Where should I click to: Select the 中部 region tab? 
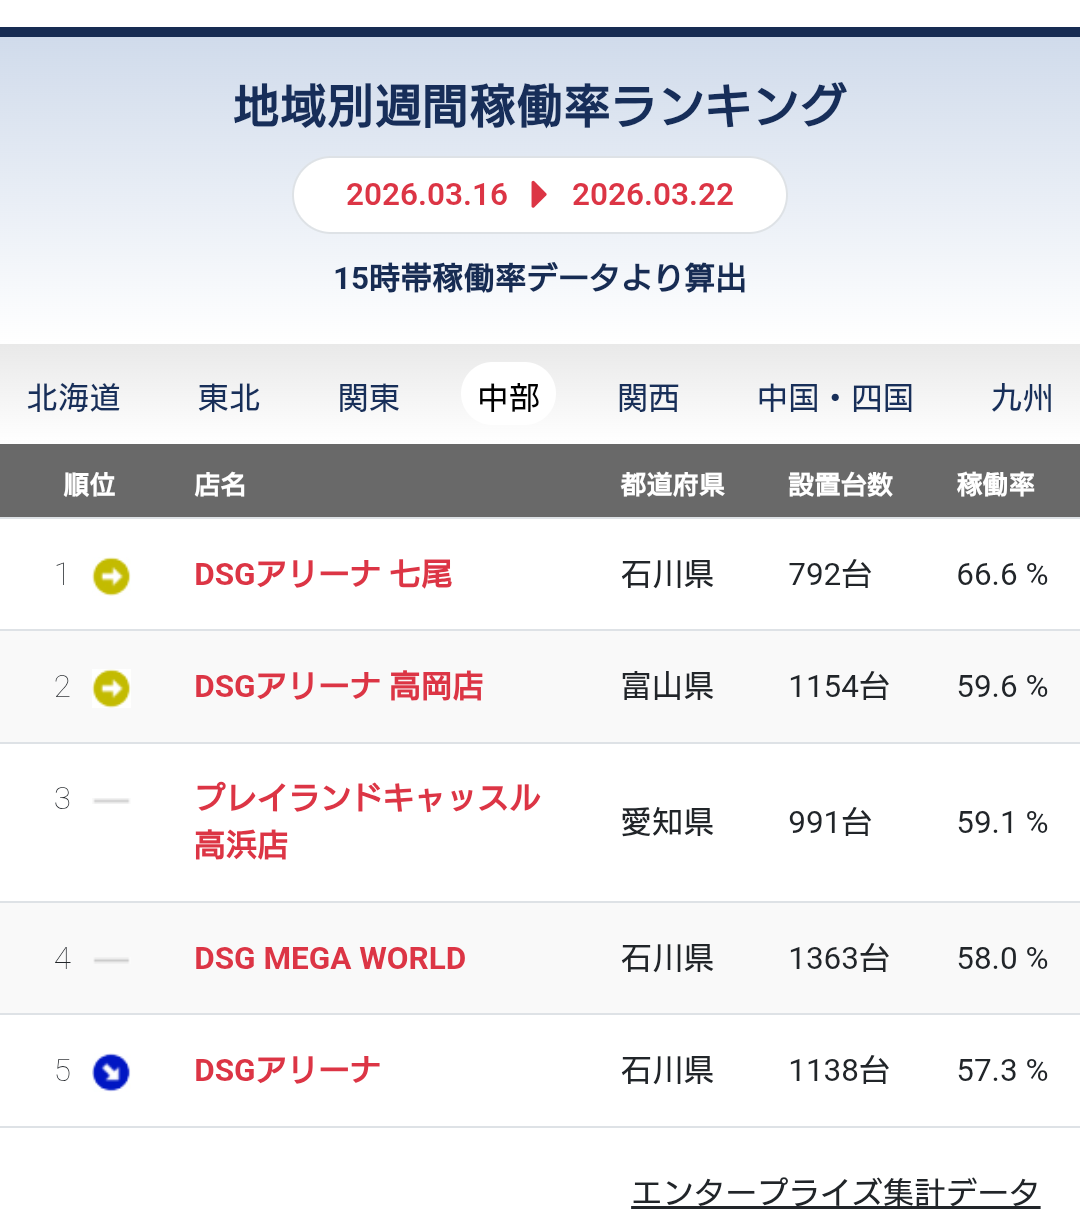(x=508, y=397)
